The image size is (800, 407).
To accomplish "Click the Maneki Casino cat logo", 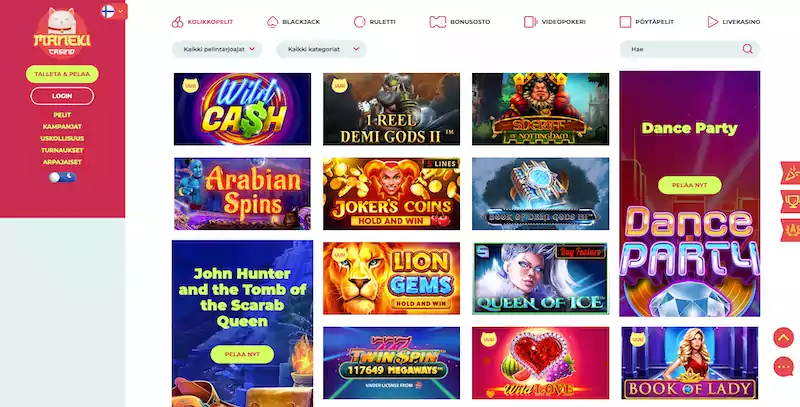I will pyautogui.click(x=62, y=32).
